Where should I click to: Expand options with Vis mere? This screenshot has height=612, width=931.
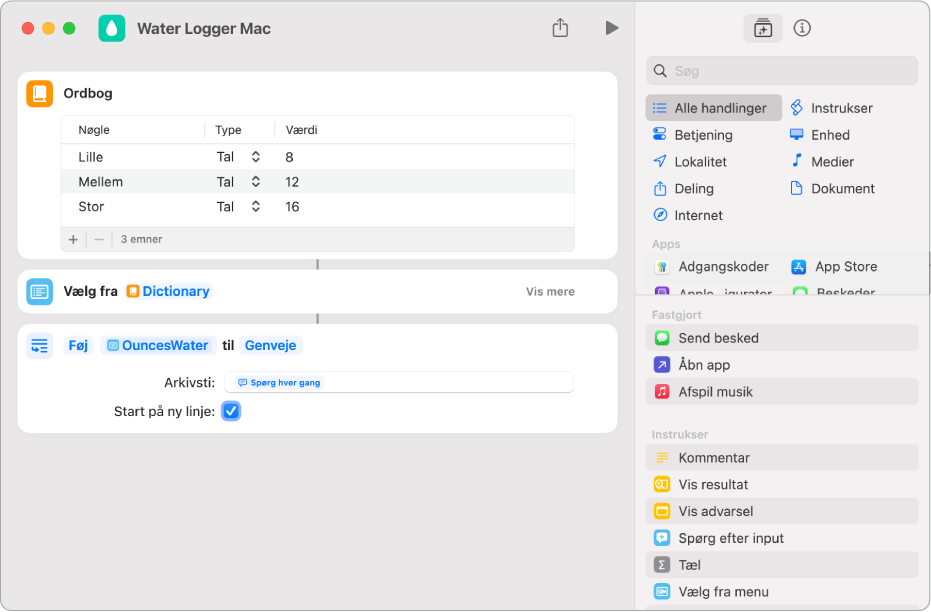pos(550,291)
